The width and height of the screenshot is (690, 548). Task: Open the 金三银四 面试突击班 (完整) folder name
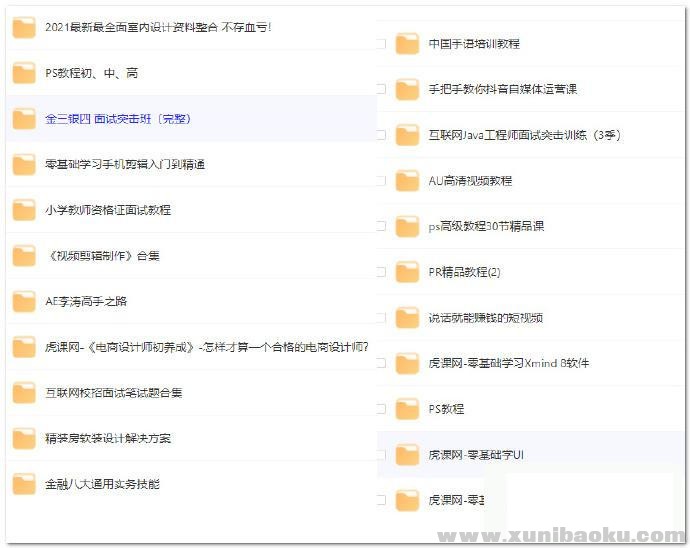pos(117,119)
